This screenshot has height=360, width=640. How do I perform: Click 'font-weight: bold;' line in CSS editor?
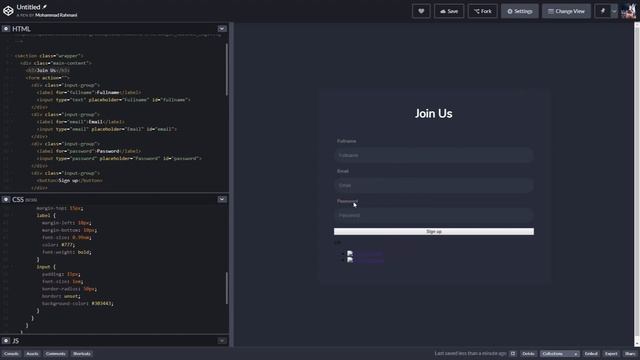(x=67, y=252)
